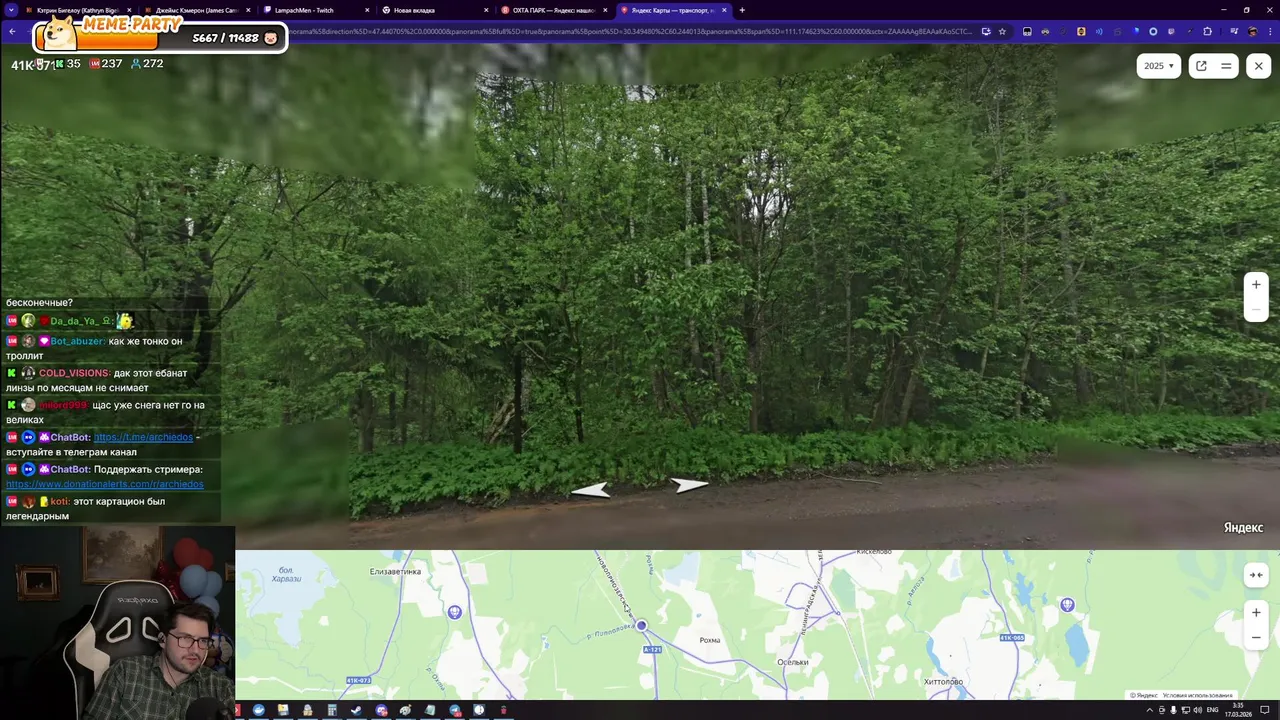The image size is (1280, 720).
Task: Open the donationalerts.com/r/archiedos link
Action: click(x=105, y=484)
